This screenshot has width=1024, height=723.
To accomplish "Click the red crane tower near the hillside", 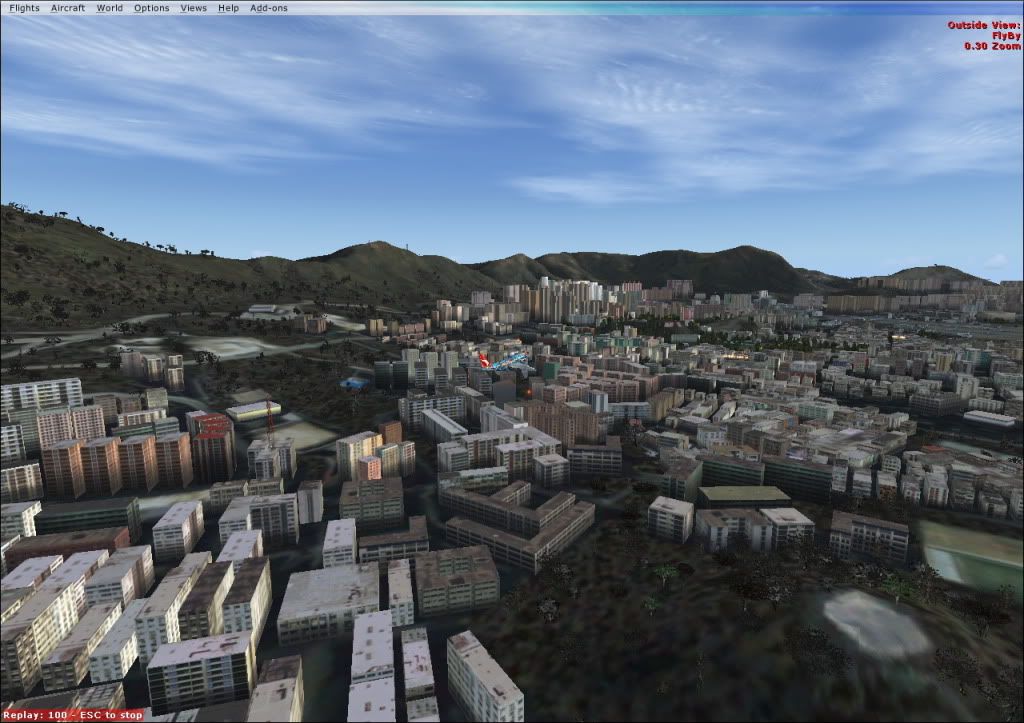I will [269, 422].
